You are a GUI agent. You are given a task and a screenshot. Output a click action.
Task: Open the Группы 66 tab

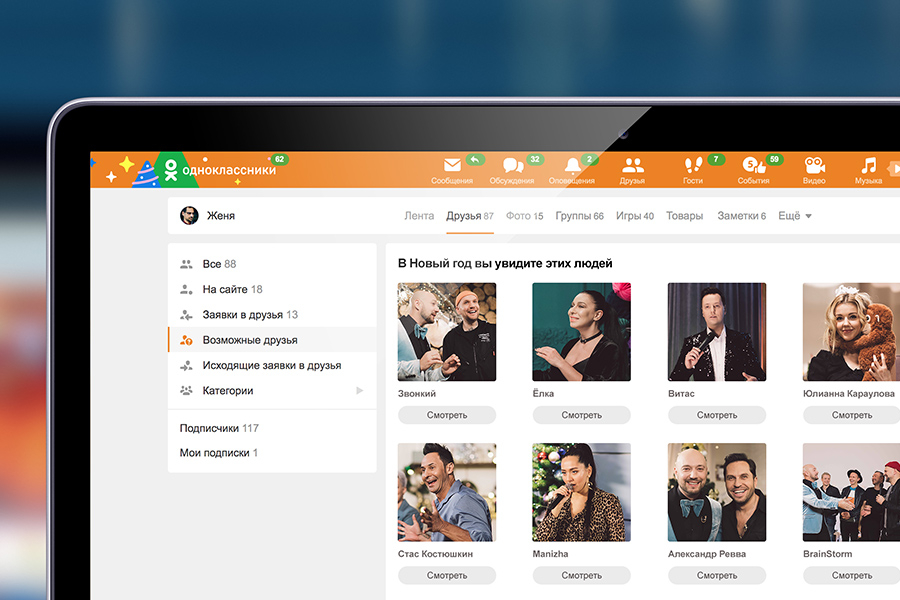tap(579, 216)
